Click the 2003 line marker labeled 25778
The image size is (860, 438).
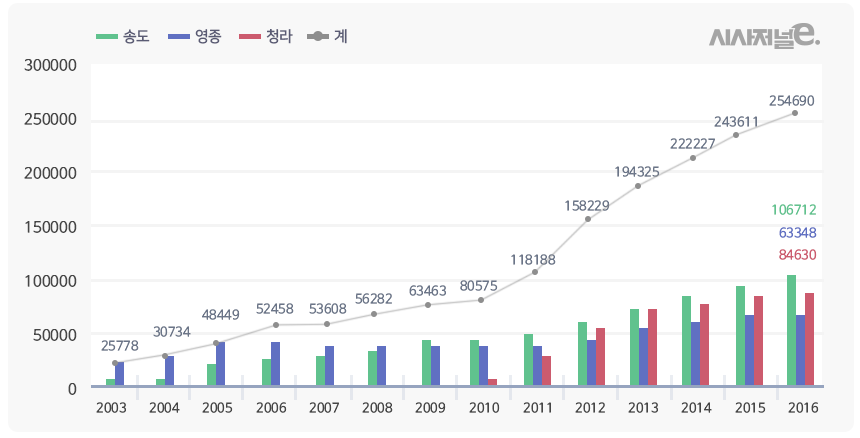click(x=115, y=363)
